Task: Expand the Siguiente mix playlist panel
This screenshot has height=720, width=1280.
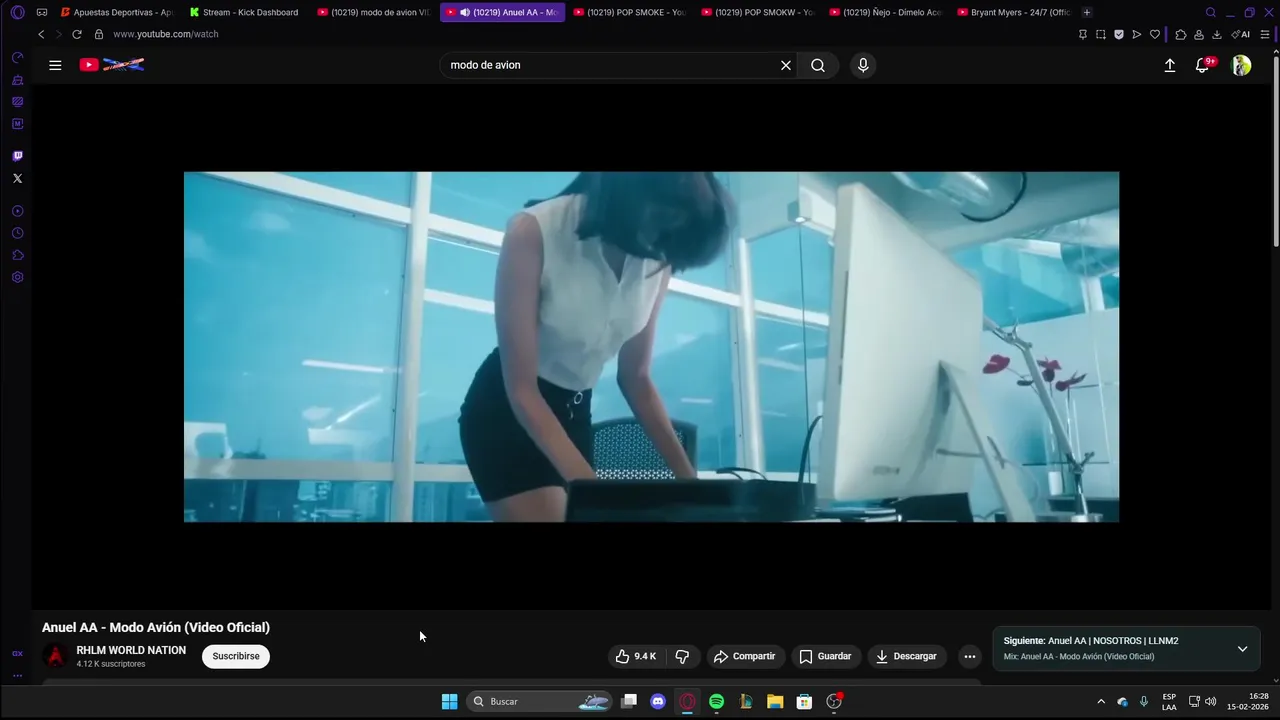Action: click(x=1242, y=648)
